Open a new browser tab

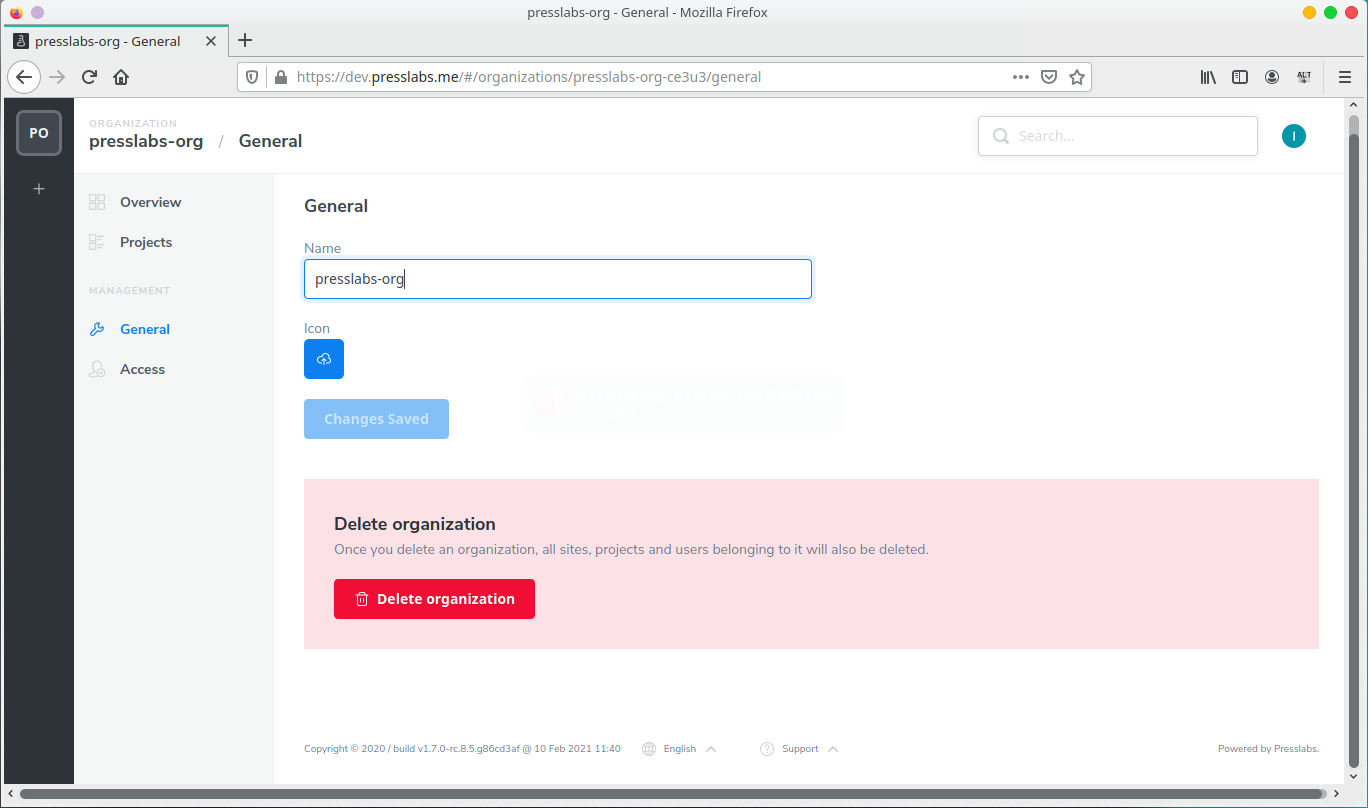(x=245, y=40)
